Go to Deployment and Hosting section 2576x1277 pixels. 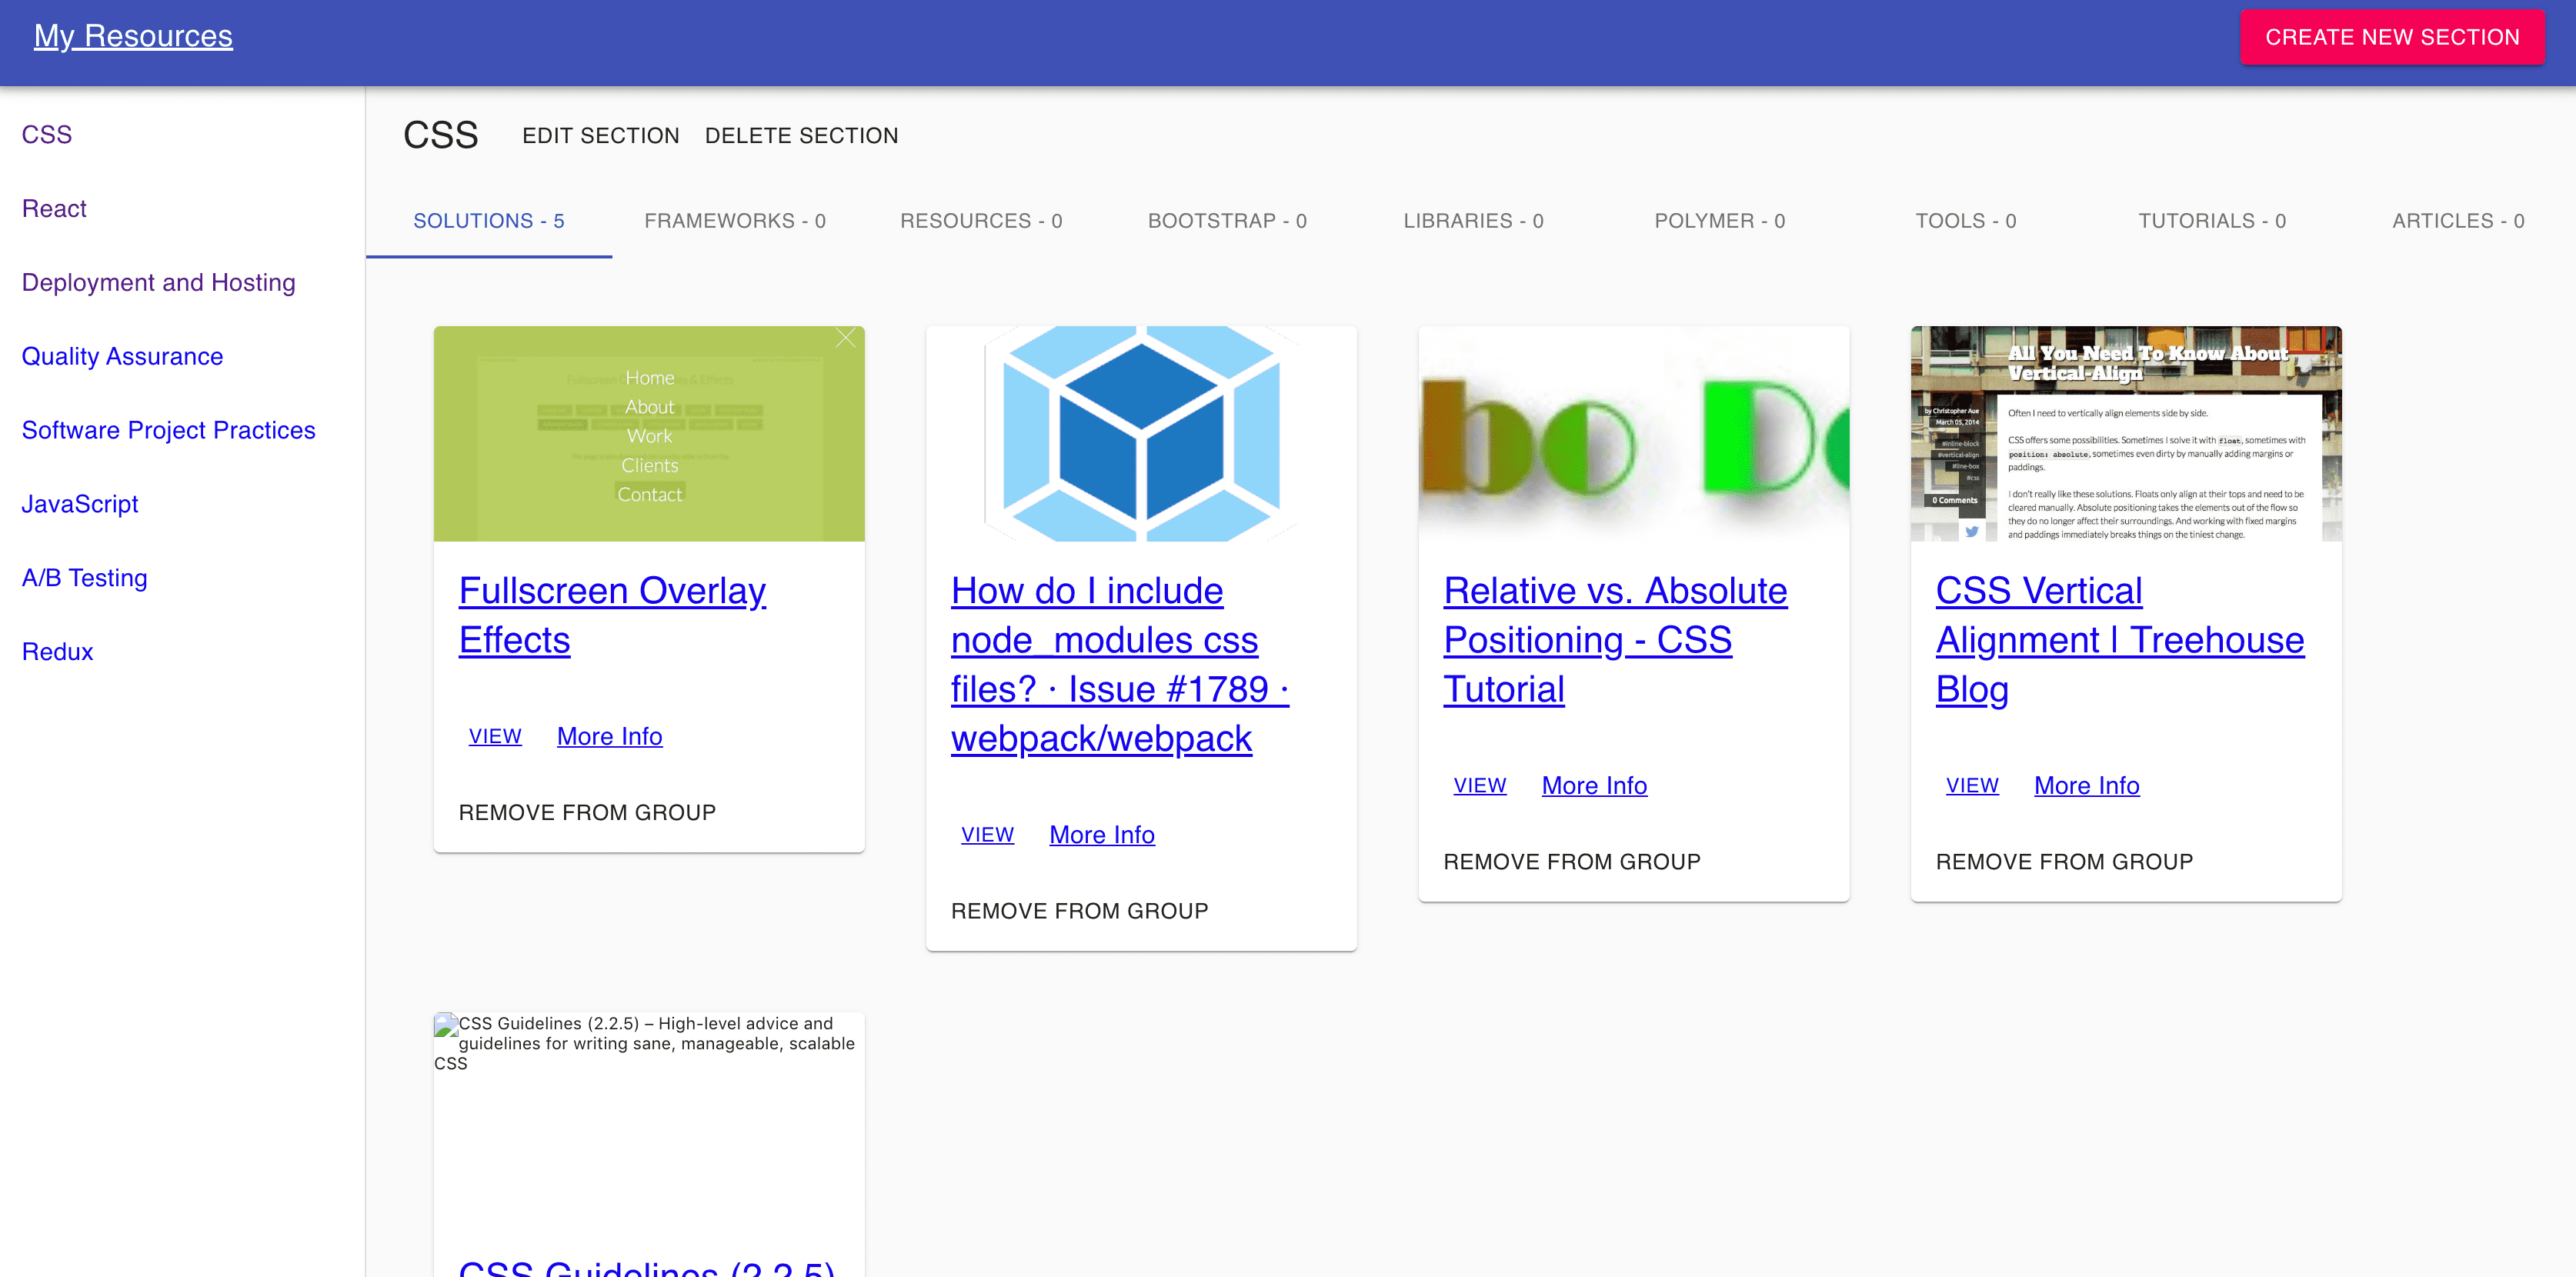(x=158, y=283)
